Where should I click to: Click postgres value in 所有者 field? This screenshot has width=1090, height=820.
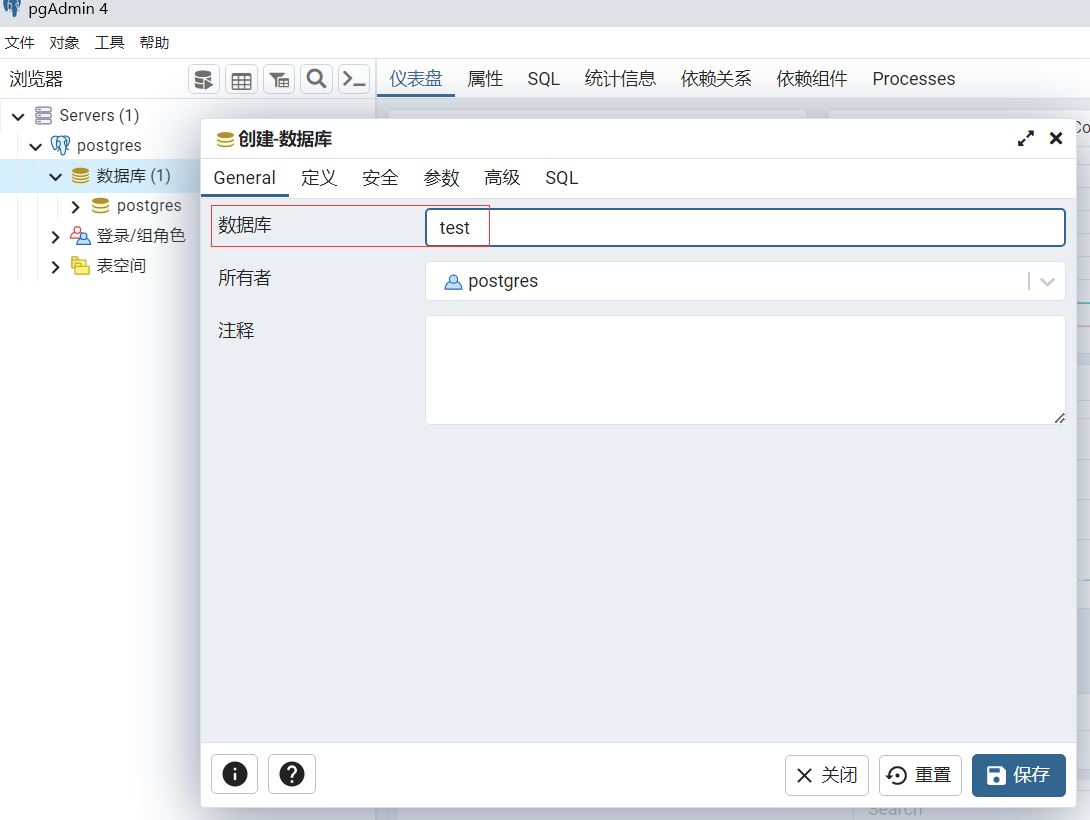(x=503, y=281)
